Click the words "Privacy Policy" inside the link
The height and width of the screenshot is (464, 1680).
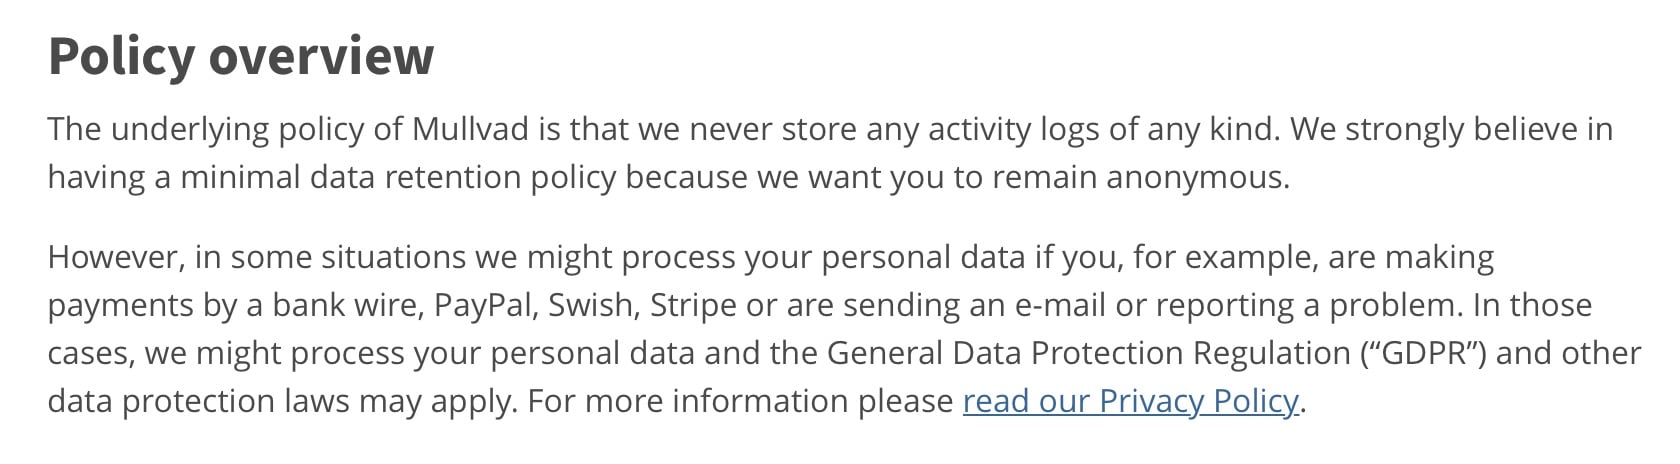[x=1198, y=401]
